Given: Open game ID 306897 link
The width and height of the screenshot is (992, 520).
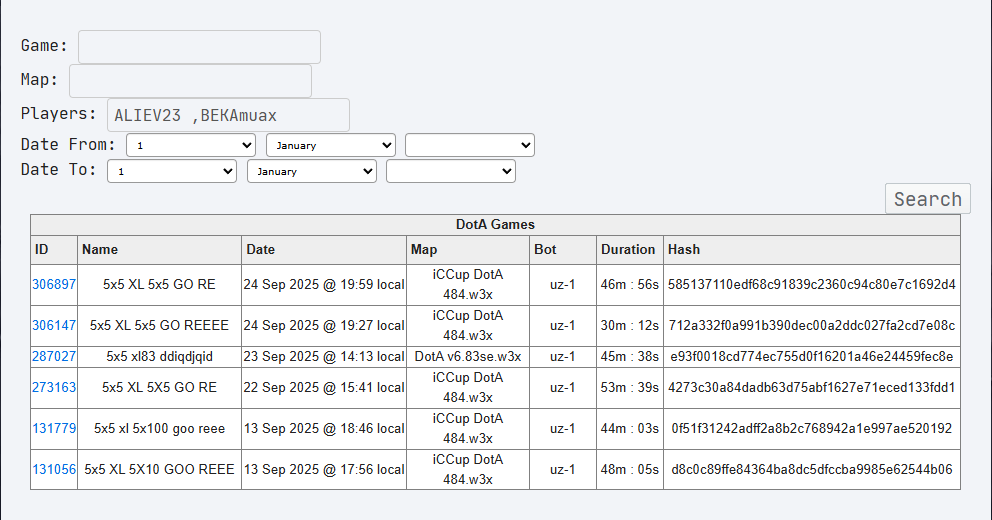Looking at the screenshot, I should click(54, 285).
